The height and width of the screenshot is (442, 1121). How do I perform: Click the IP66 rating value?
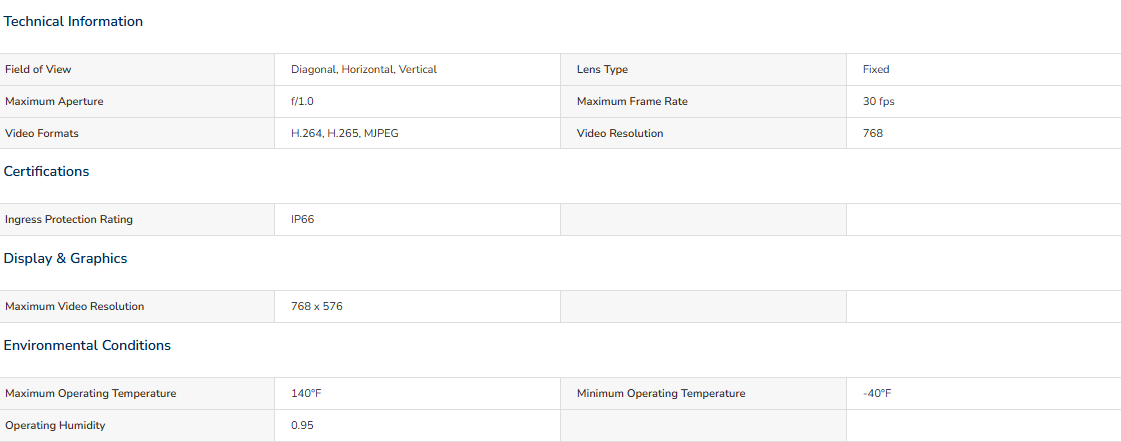point(302,220)
